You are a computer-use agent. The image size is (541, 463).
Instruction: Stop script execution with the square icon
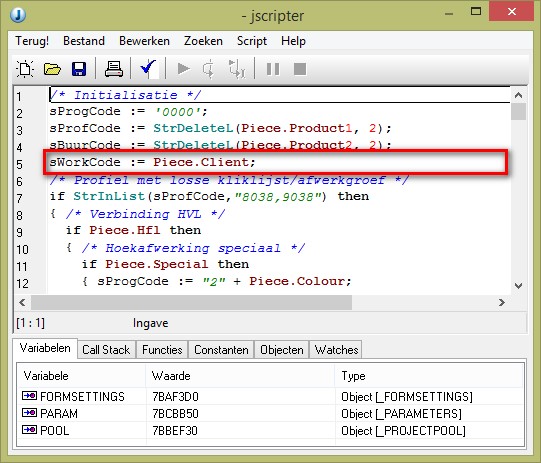300,69
